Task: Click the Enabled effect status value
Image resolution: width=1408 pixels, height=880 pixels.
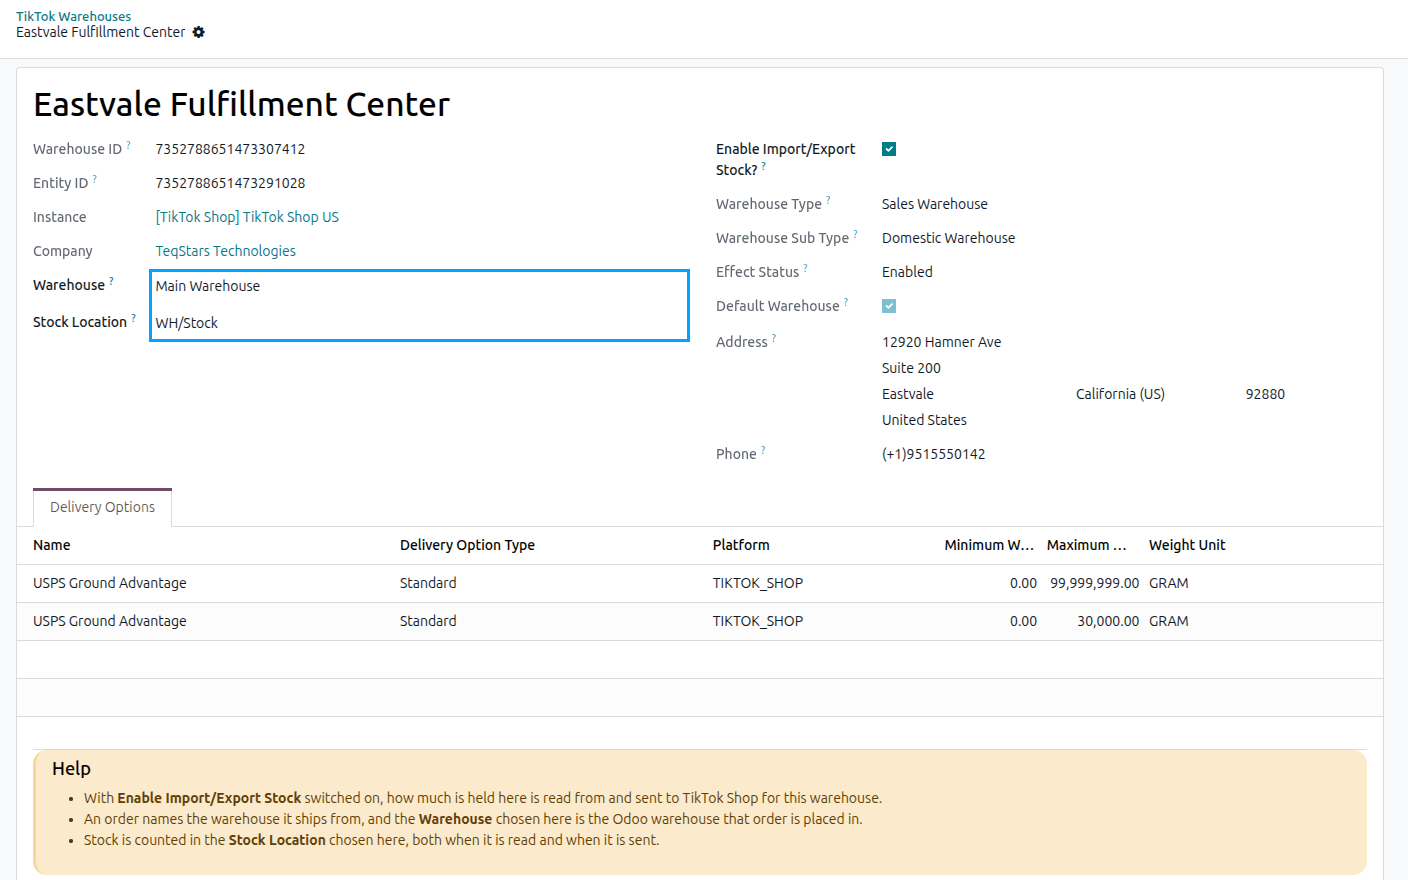Action: click(907, 272)
